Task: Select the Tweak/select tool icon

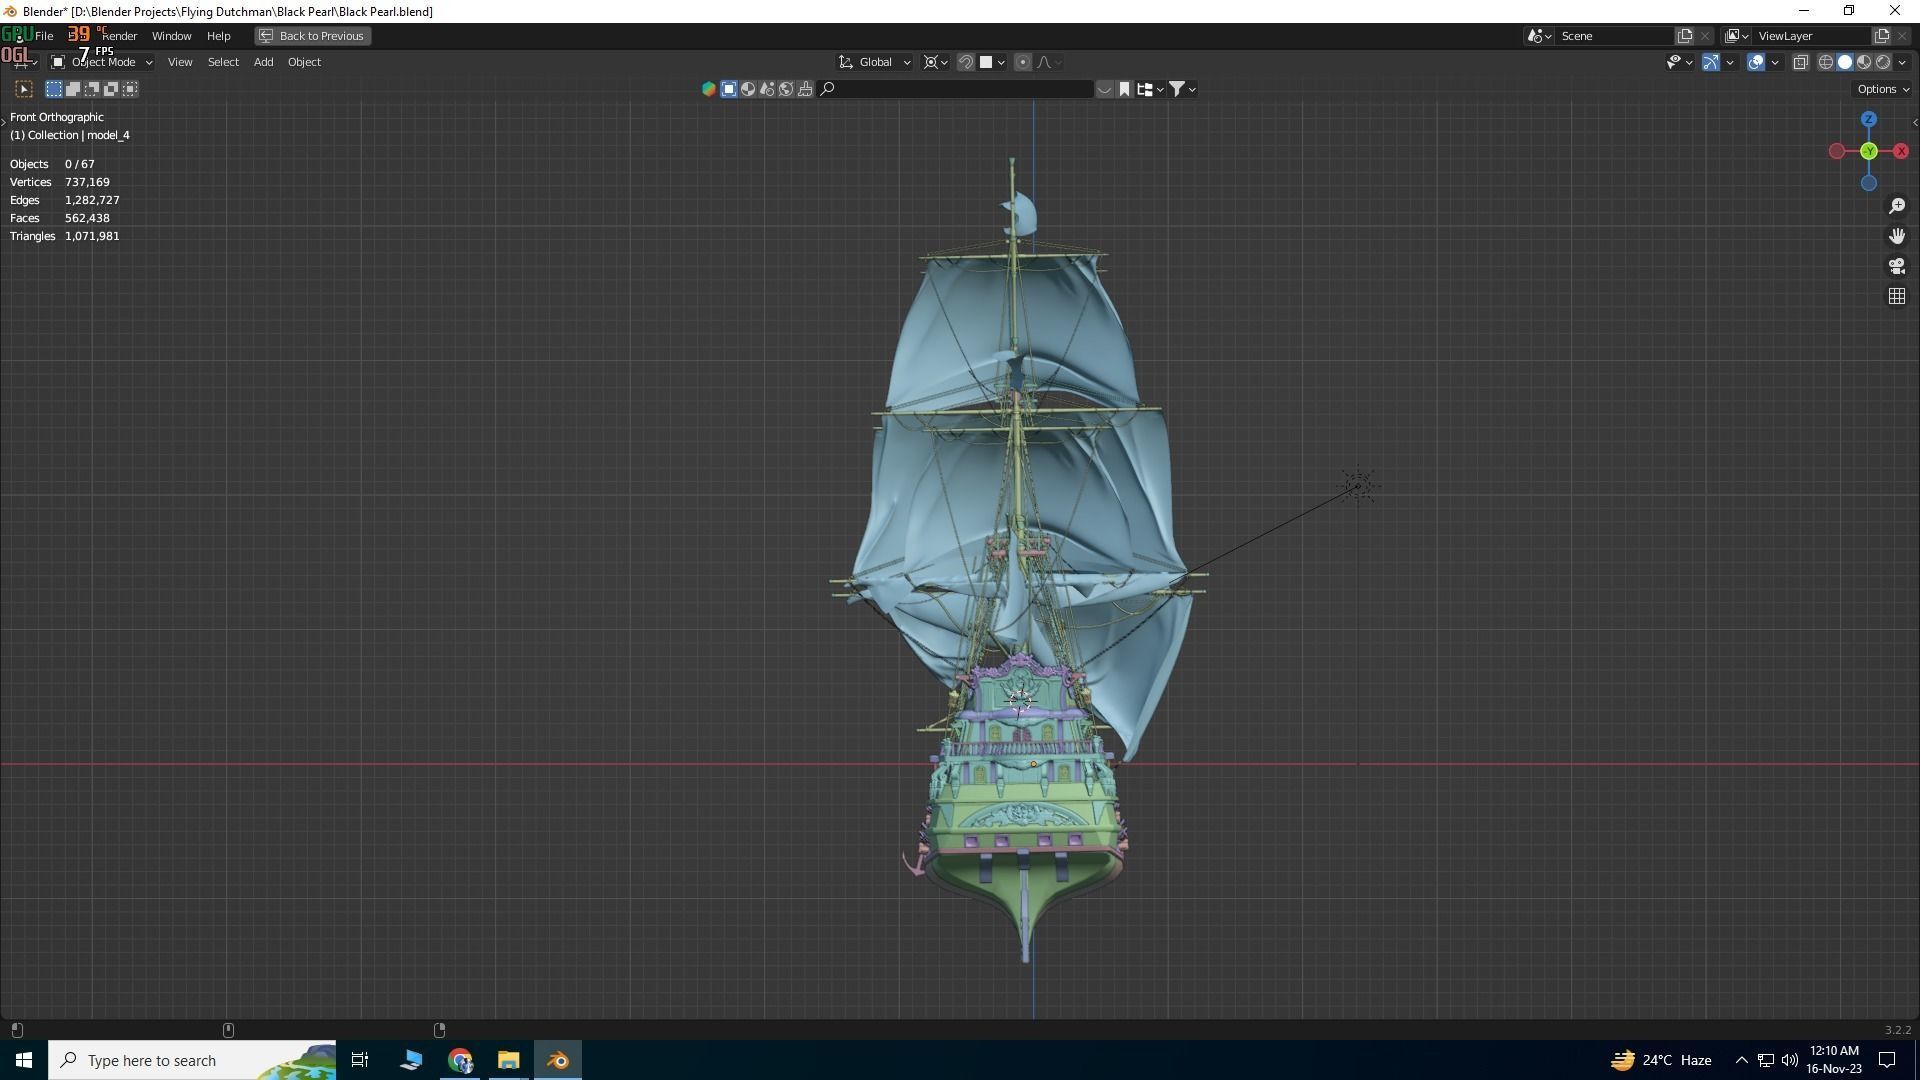Action: click(24, 89)
